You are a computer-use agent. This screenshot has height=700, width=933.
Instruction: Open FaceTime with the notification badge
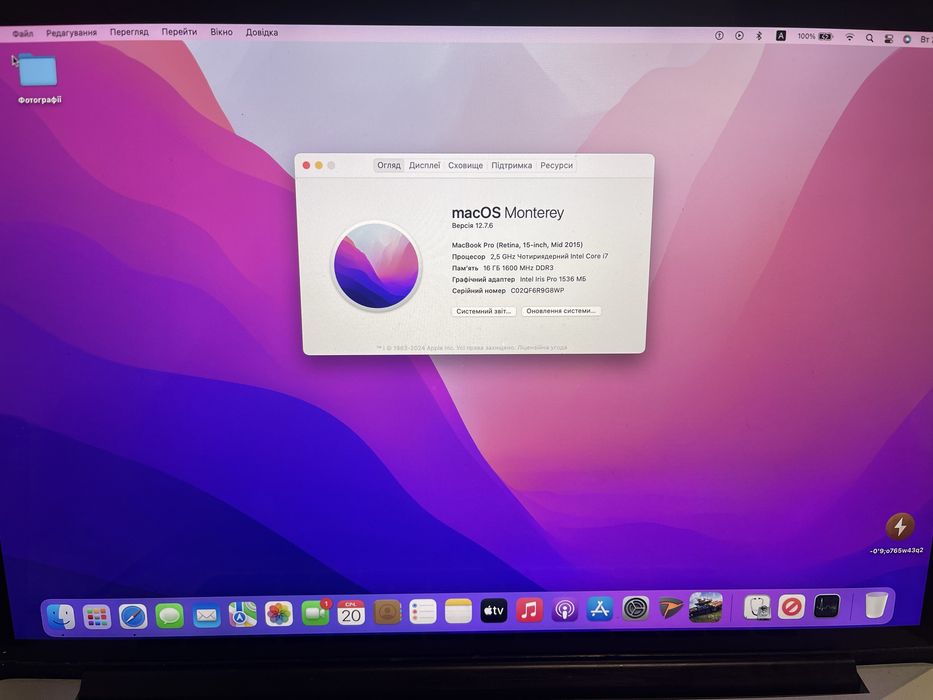[315, 612]
